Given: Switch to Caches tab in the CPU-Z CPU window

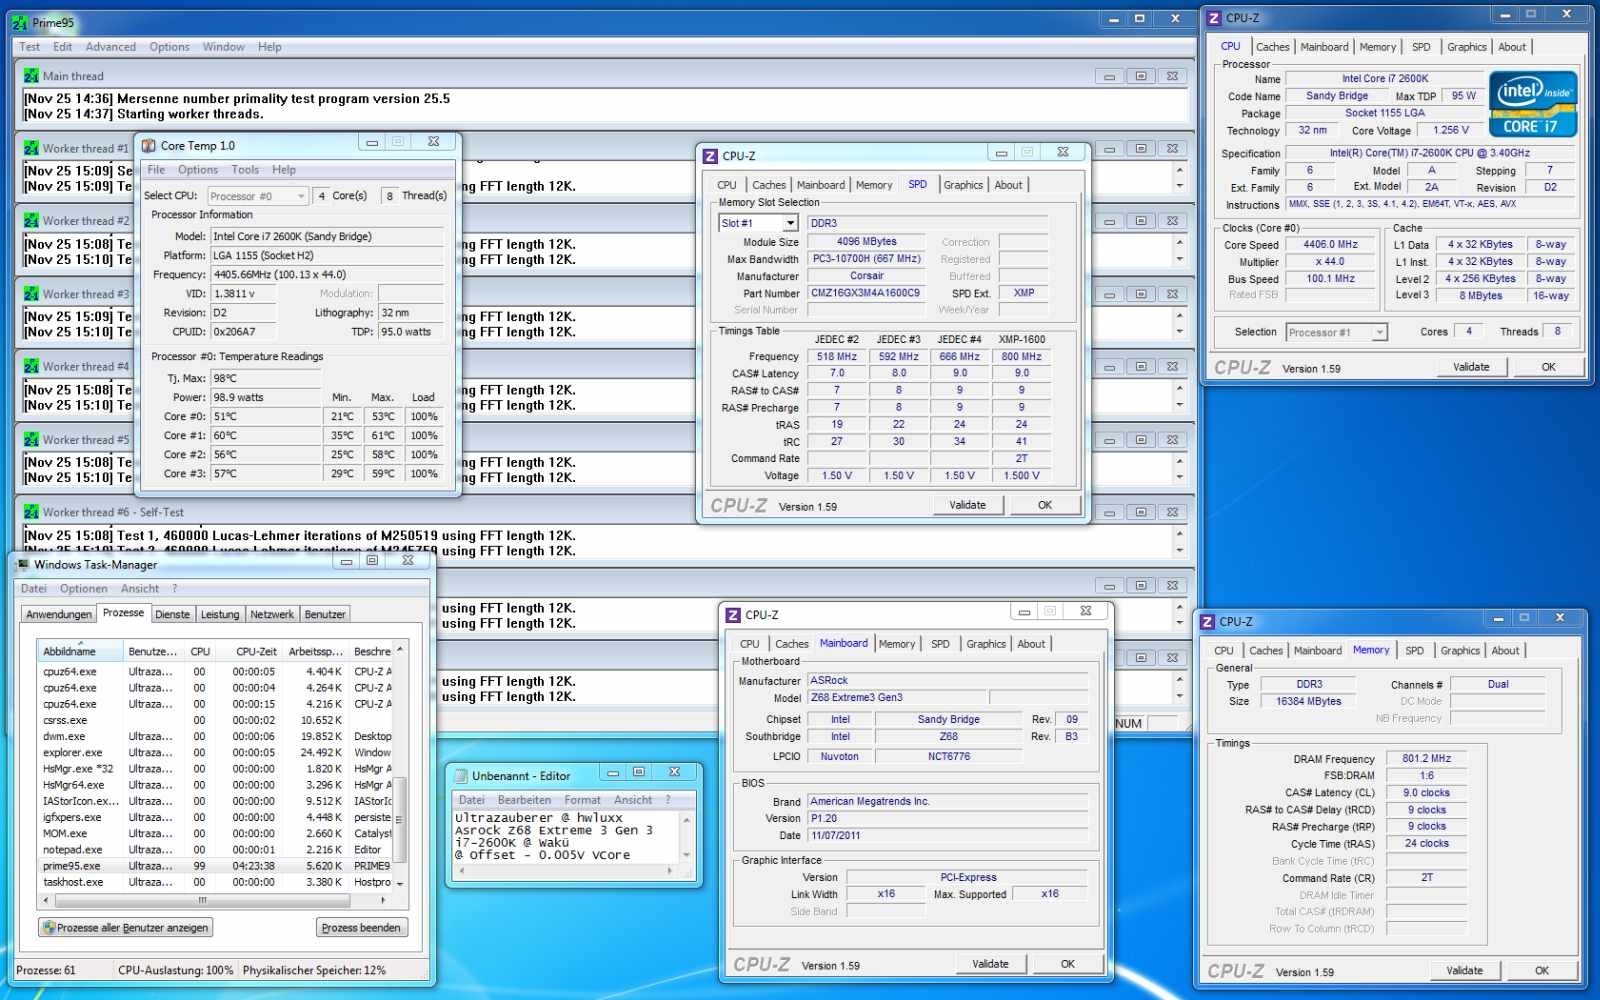Looking at the screenshot, I should 1272,47.
